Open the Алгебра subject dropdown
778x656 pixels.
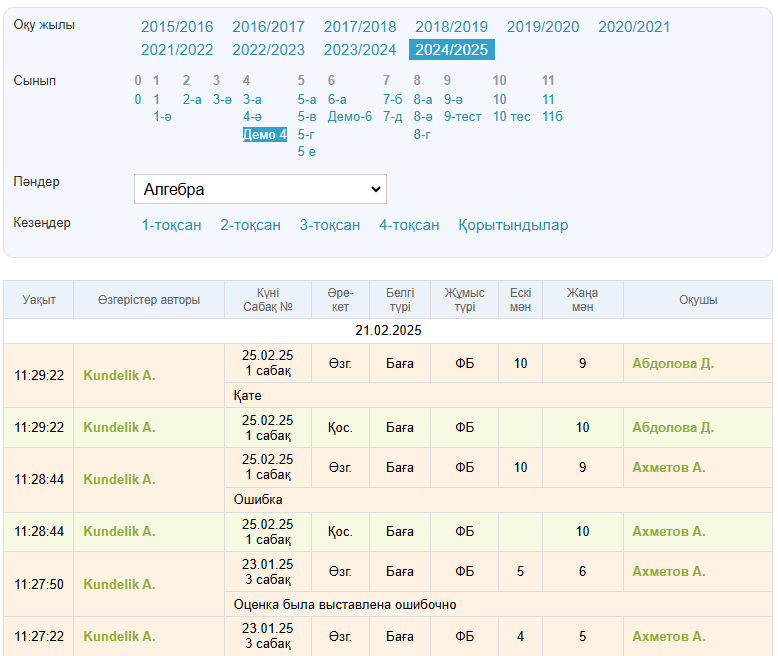(260, 189)
